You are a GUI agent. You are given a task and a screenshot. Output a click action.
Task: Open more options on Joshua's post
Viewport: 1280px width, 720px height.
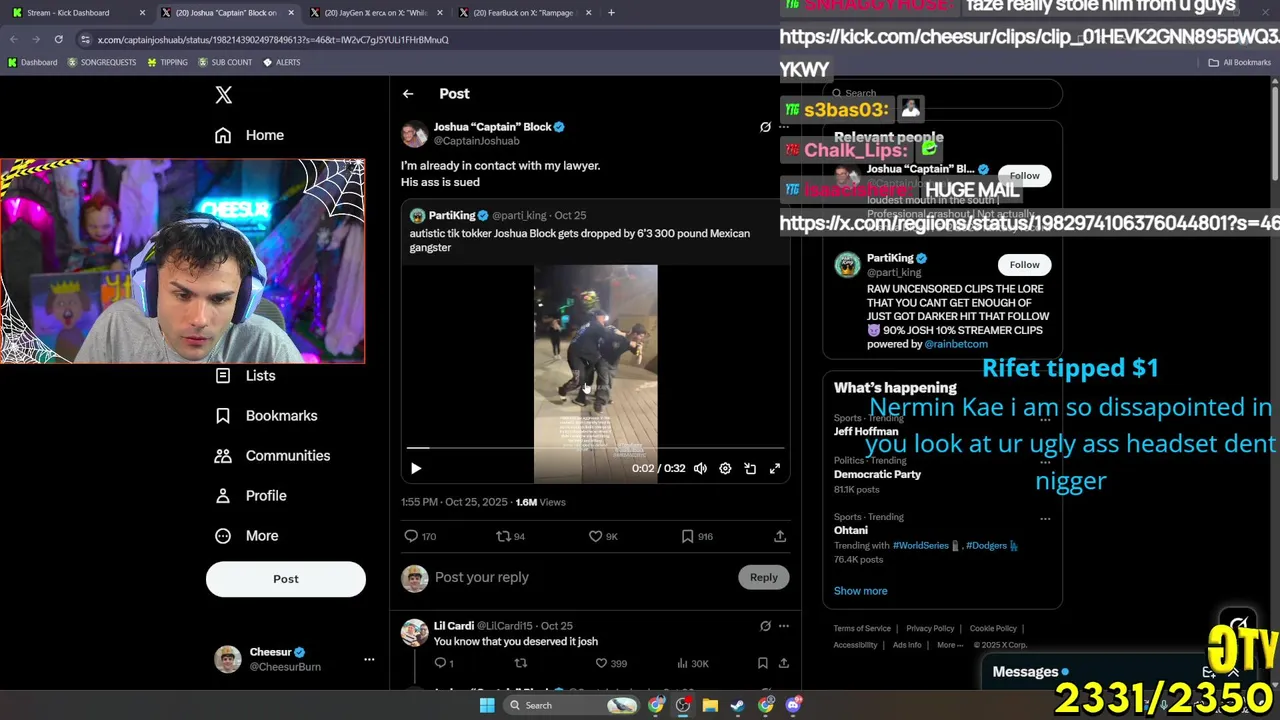[784, 127]
